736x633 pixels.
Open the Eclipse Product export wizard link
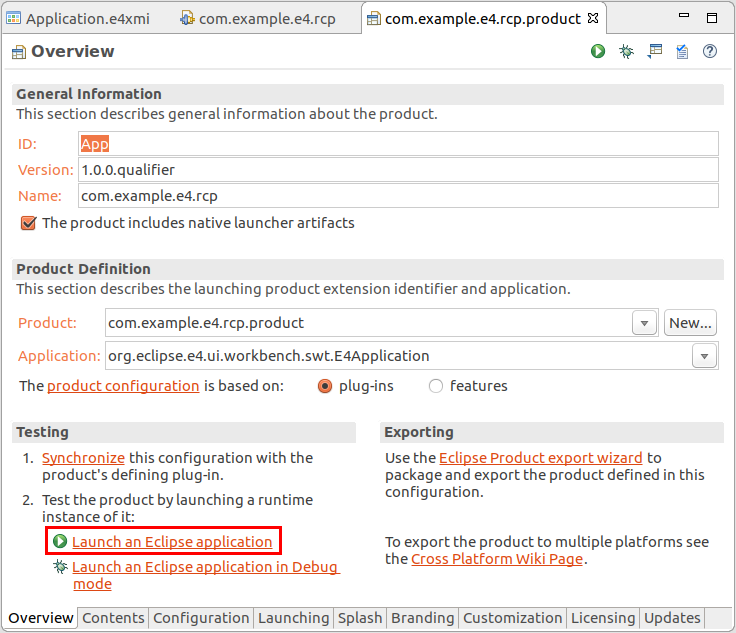point(540,458)
